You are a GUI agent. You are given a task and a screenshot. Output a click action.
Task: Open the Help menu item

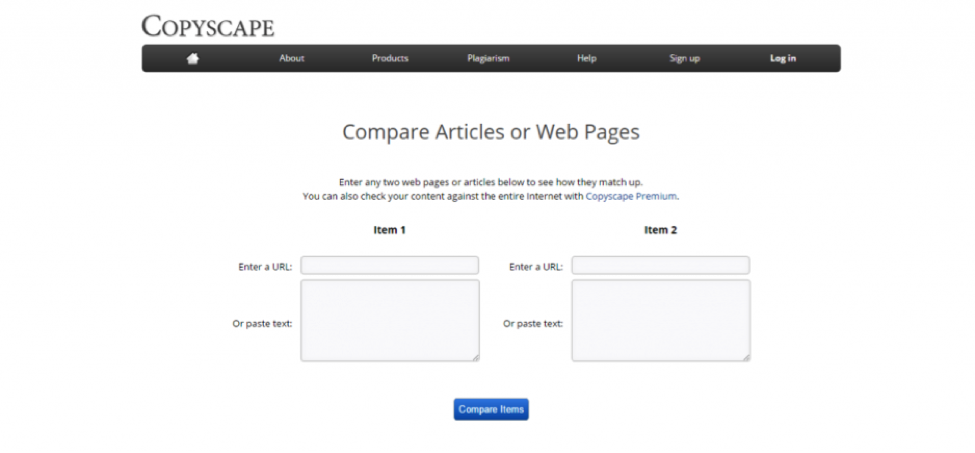[x=586, y=58]
